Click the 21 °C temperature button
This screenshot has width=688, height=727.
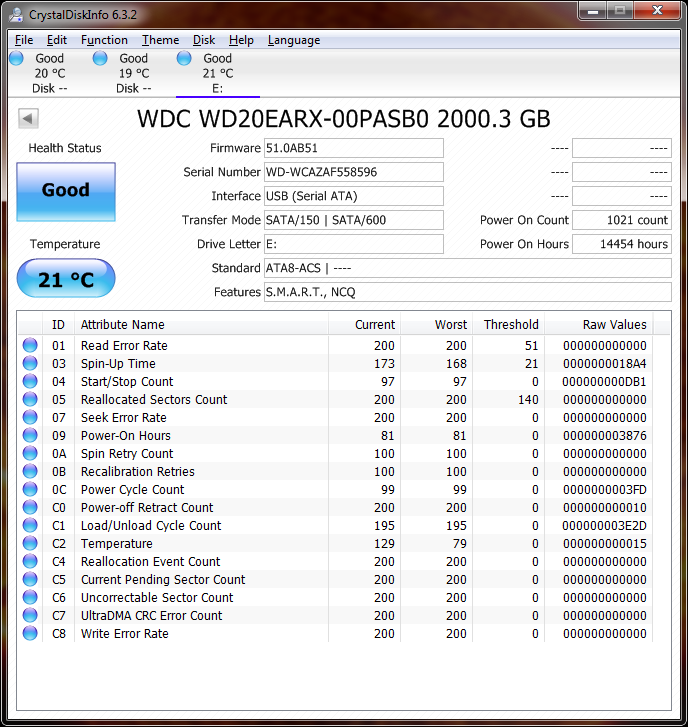[x=66, y=278]
